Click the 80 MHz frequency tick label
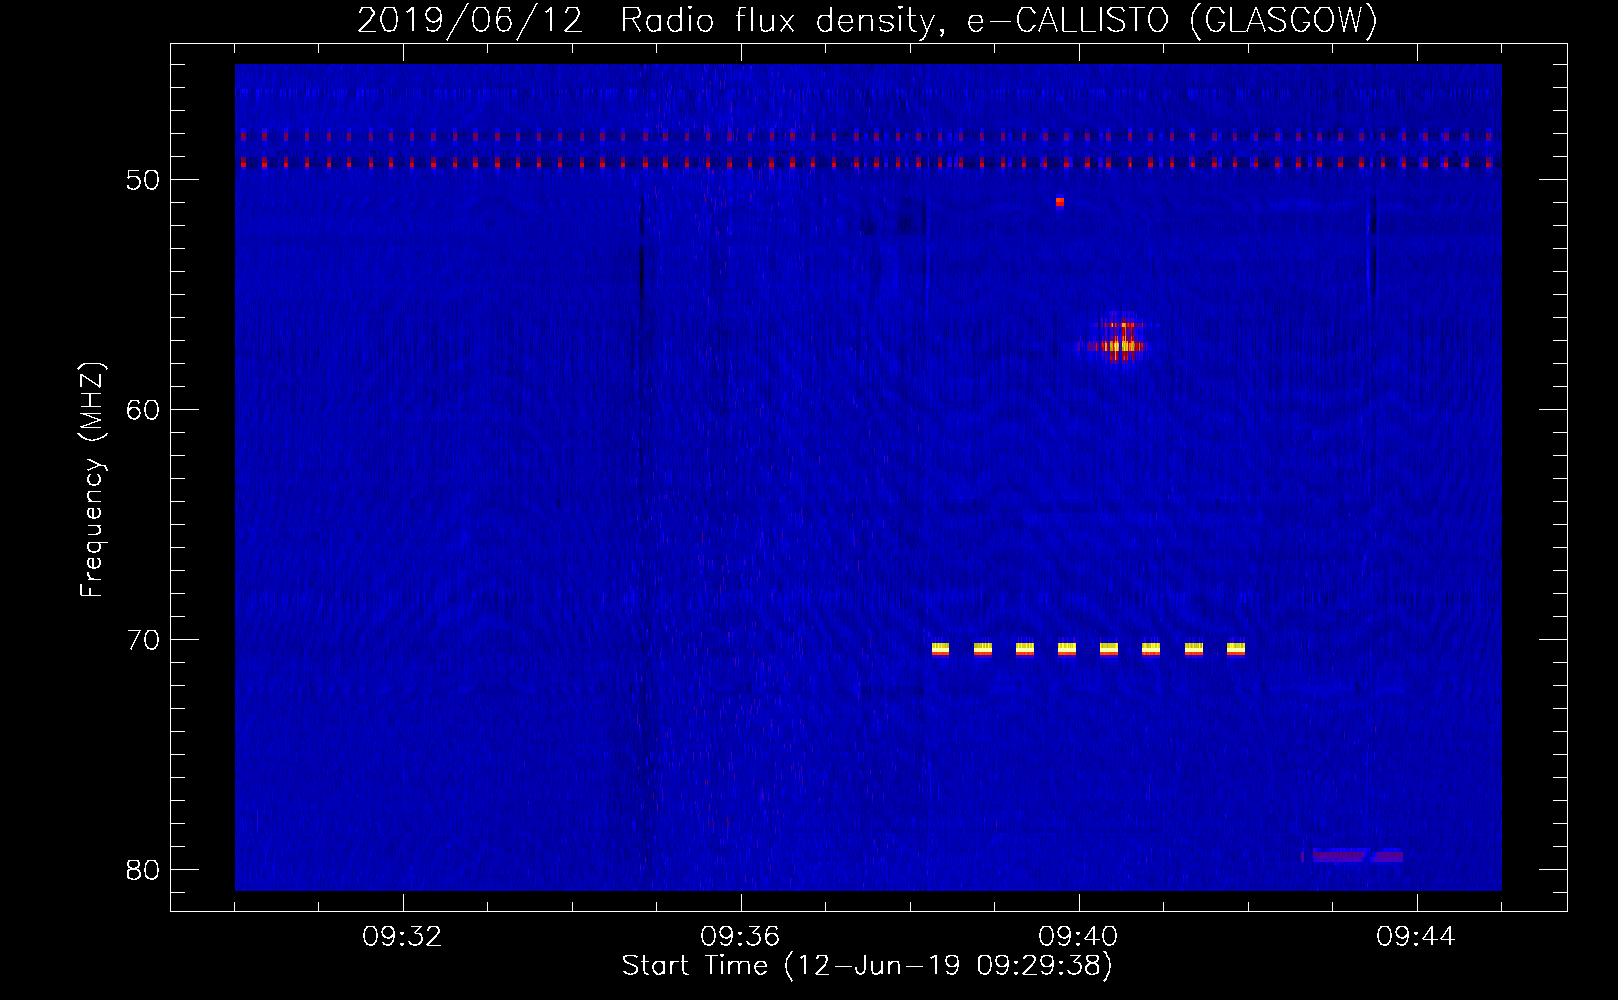This screenshot has height=1000, width=1618. click(x=143, y=870)
